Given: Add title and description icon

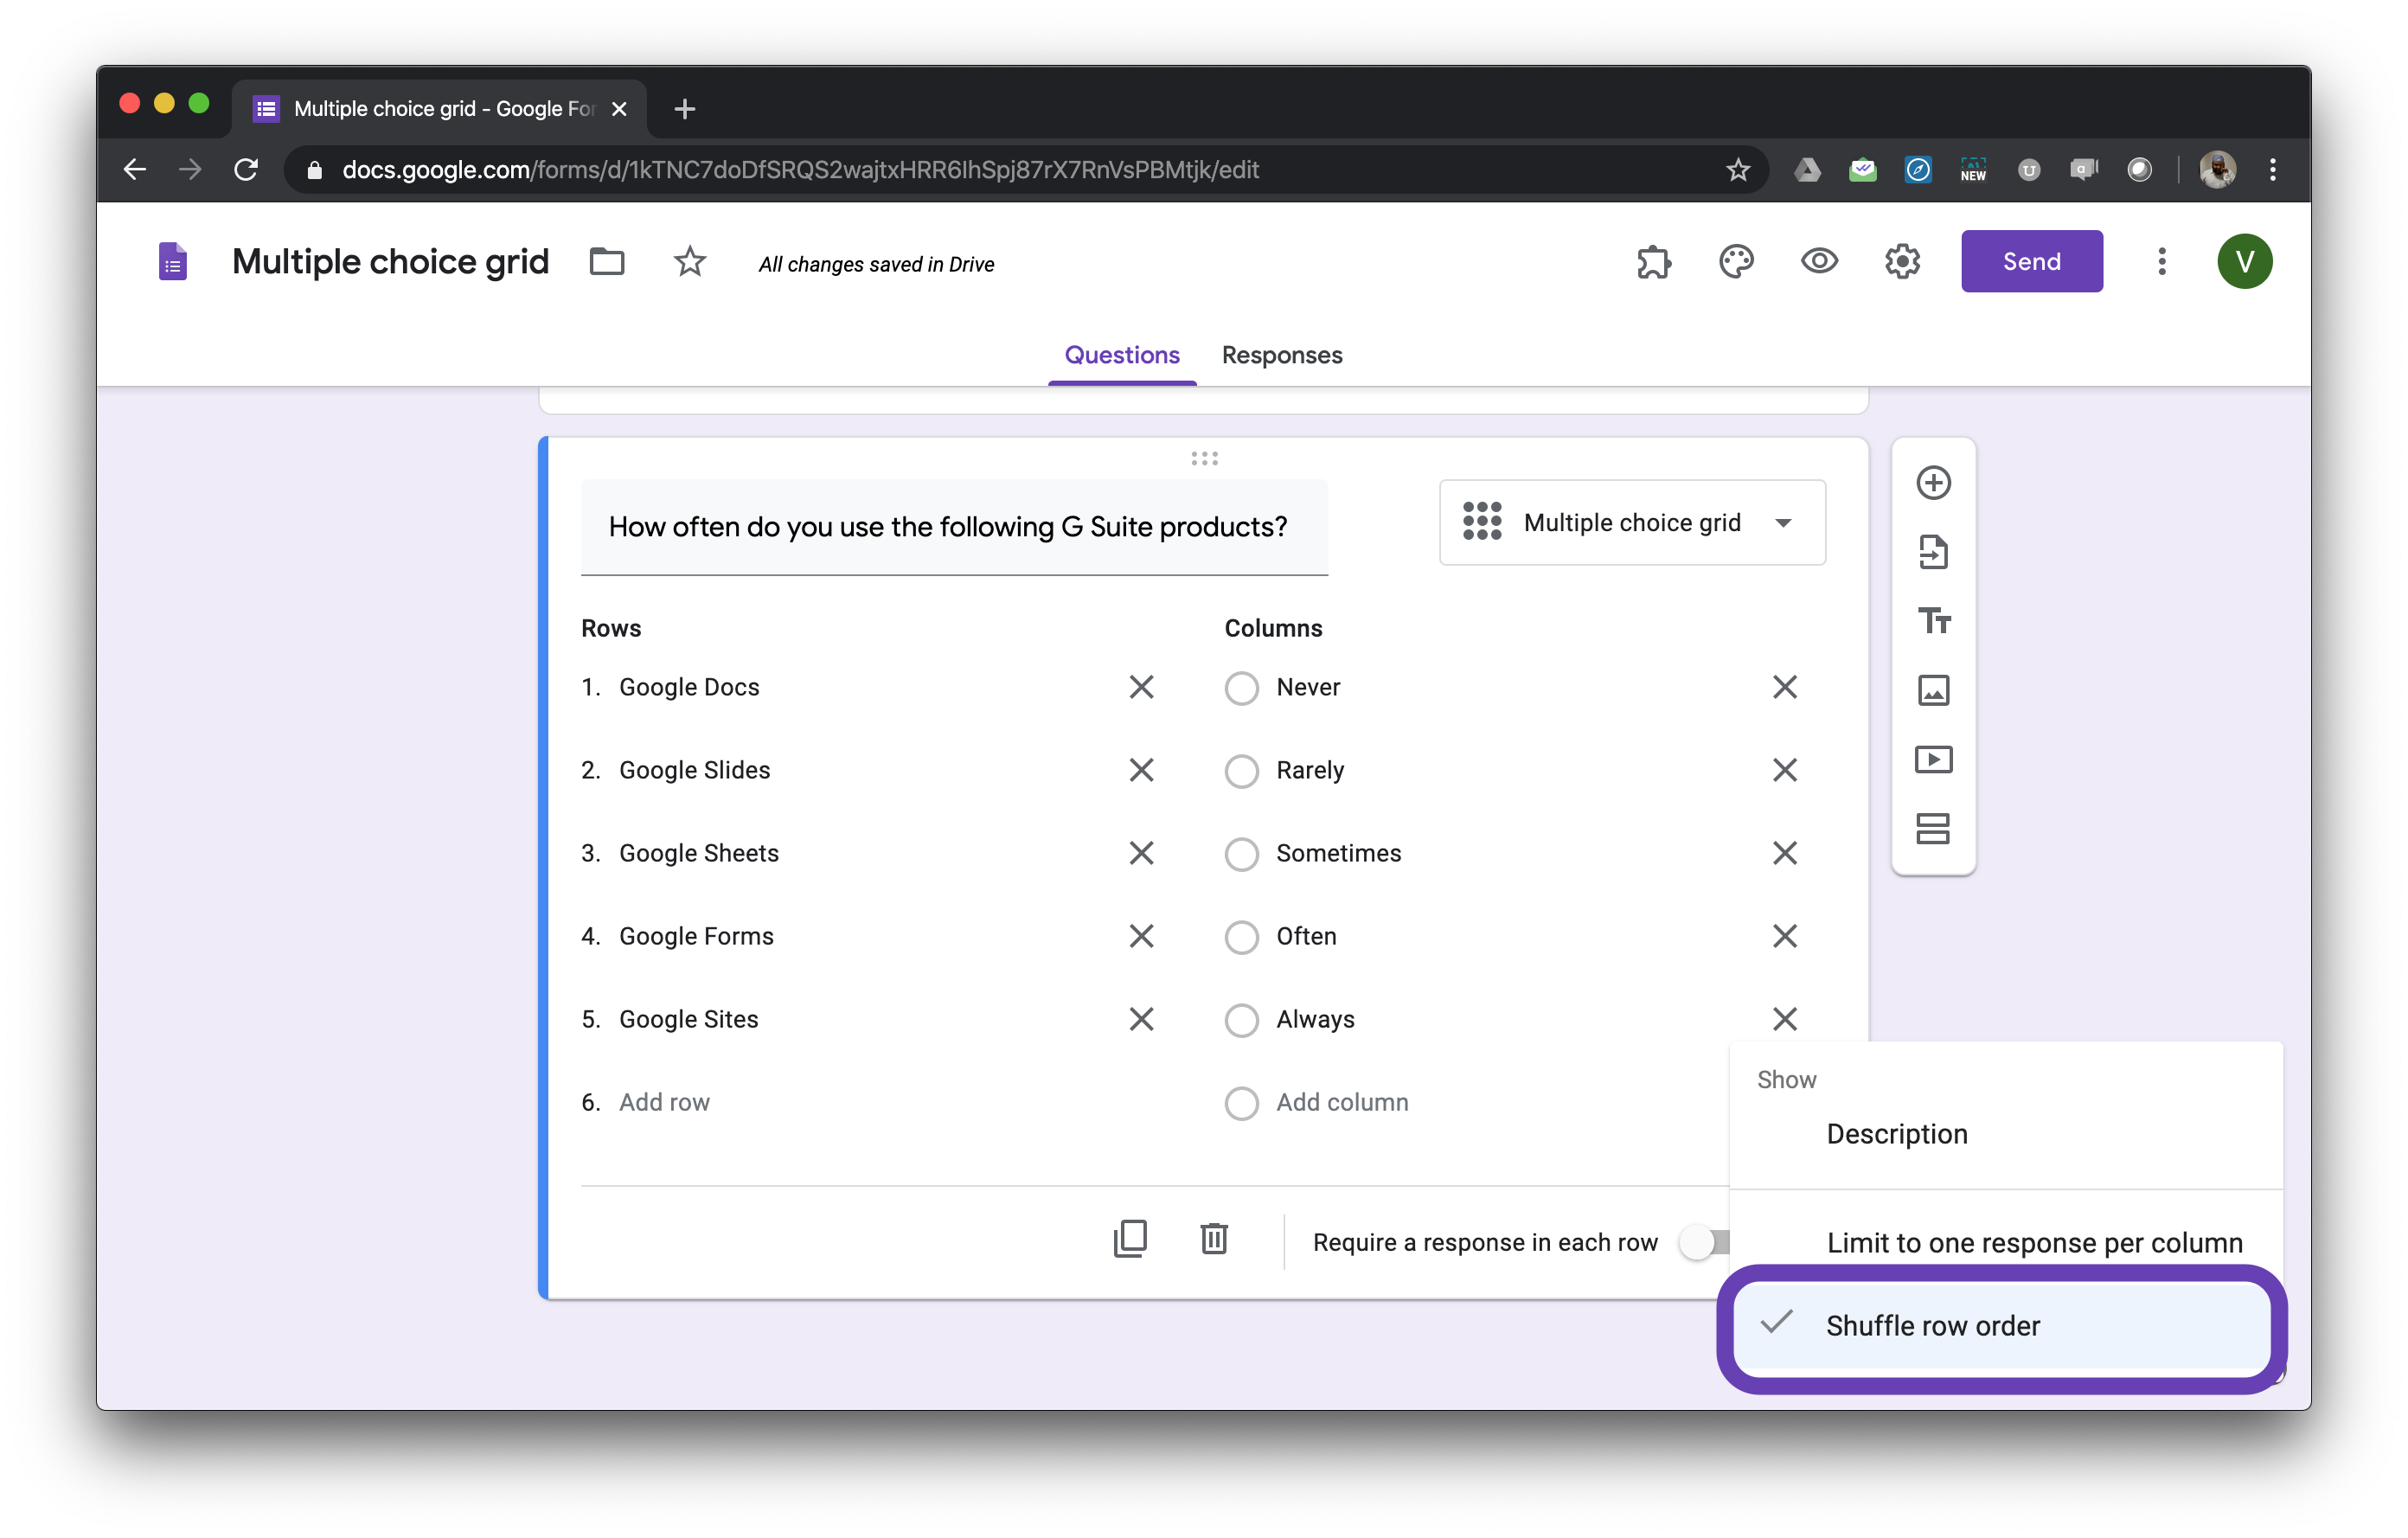Looking at the screenshot, I should click(x=1933, y=621).
